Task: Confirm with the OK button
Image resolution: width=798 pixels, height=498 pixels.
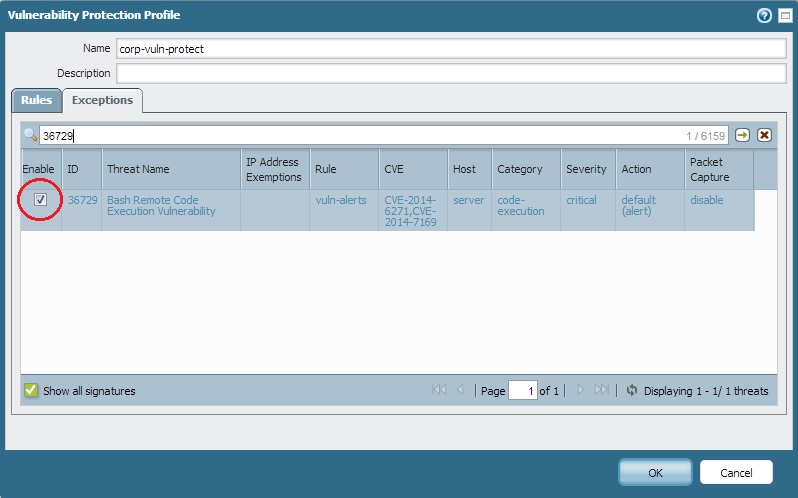Action: point(656,473)
